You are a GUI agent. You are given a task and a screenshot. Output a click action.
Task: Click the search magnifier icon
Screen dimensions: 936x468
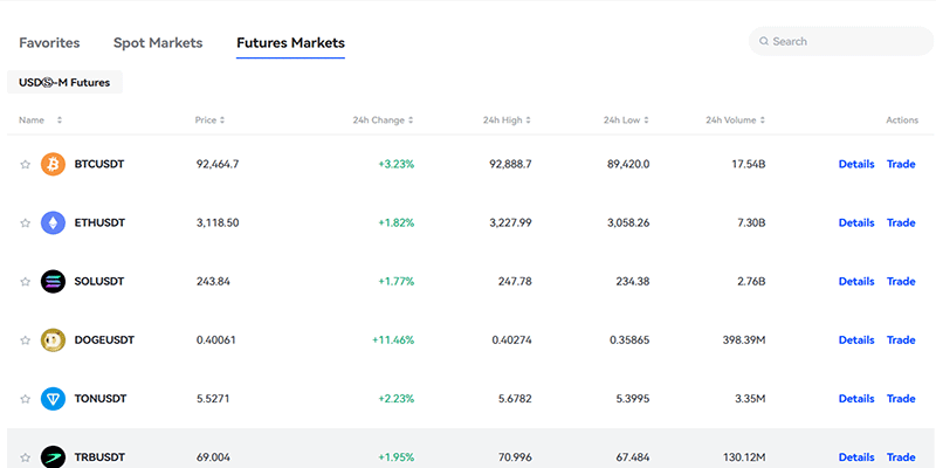point(764,42)
